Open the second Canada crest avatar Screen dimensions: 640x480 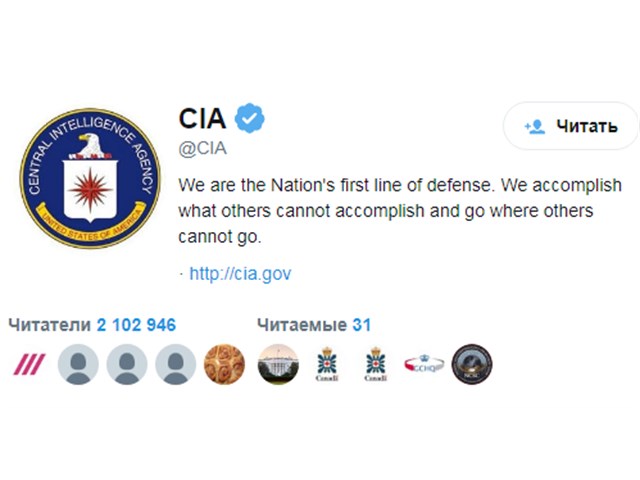(x=376, y=364)
